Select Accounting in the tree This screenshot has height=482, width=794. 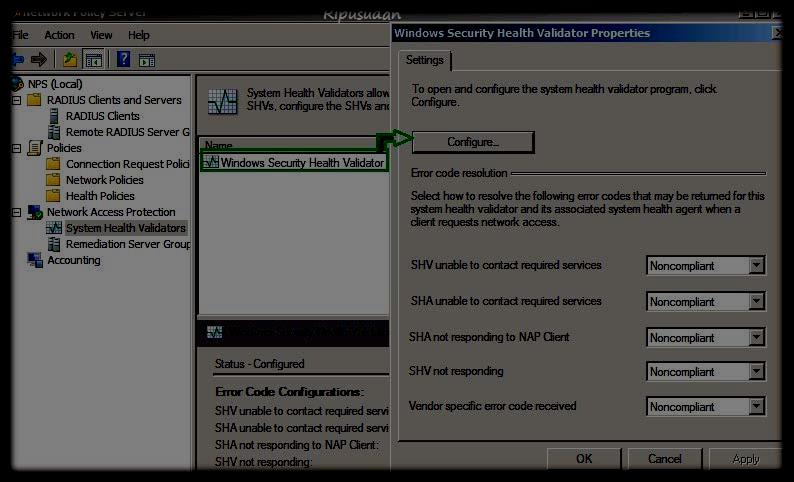pos(74,260)
